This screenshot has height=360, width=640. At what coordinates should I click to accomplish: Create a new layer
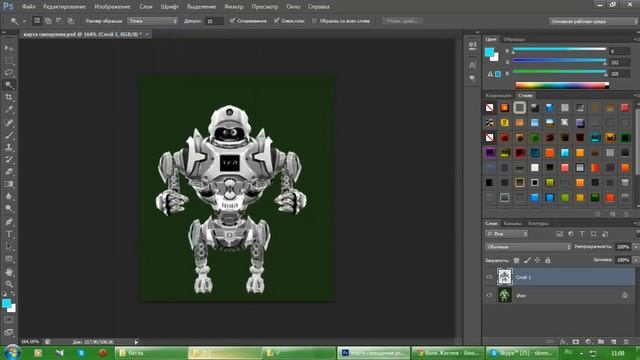pos(613,341)
